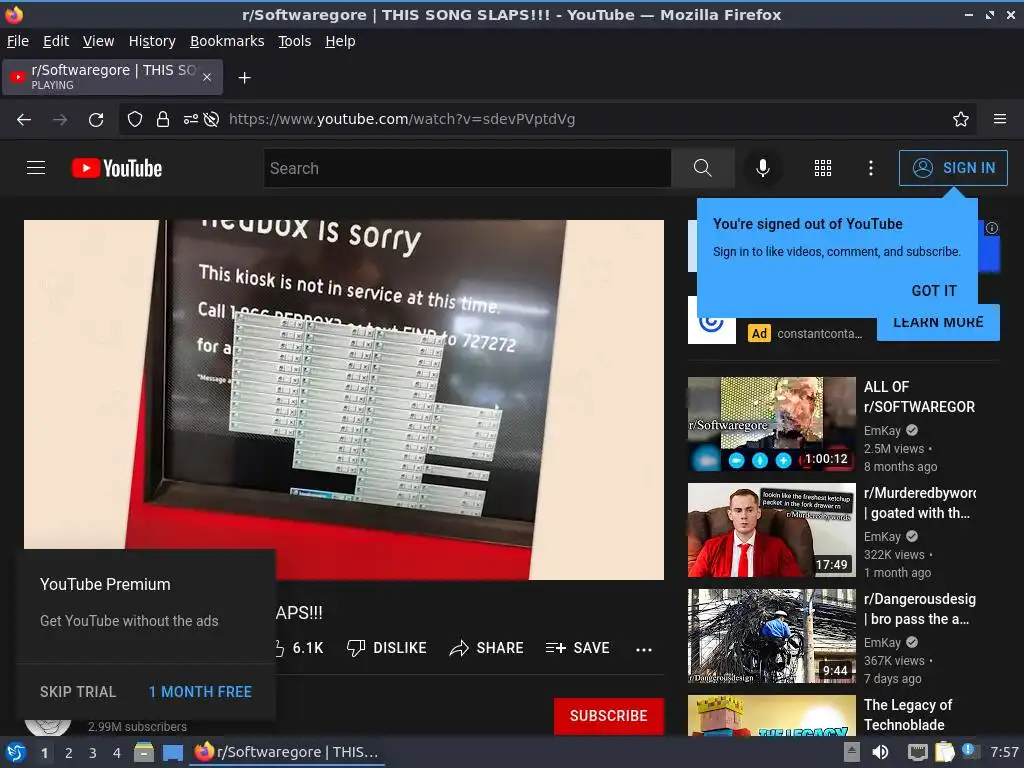Dismiss signed-out notice with GOT IT
Viewport: 1024px width, 768px height.
tap(934, 291)
